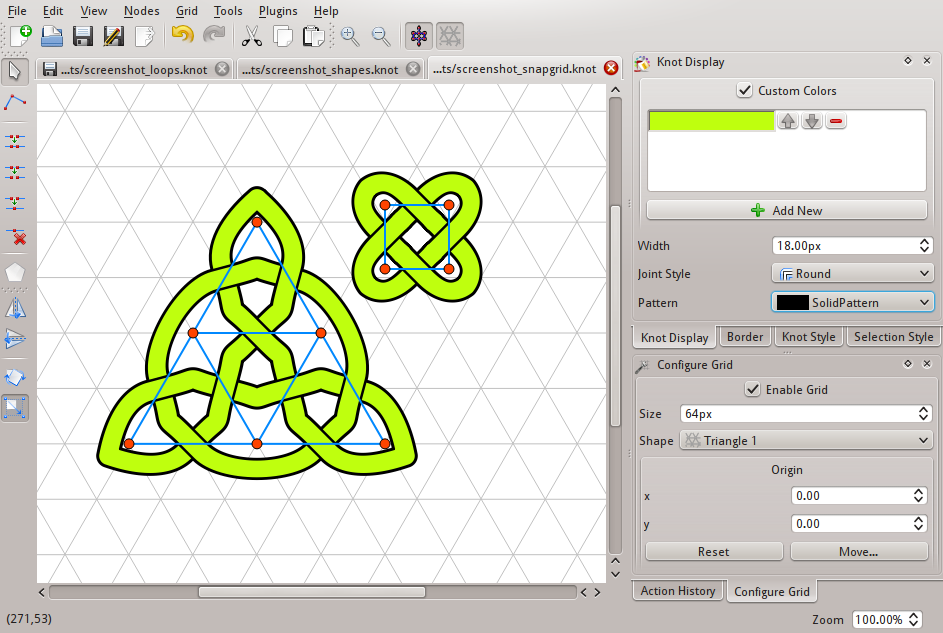Choose the polygon shape tool
This screenshot has height=633, width=943.
coord(15,273)
